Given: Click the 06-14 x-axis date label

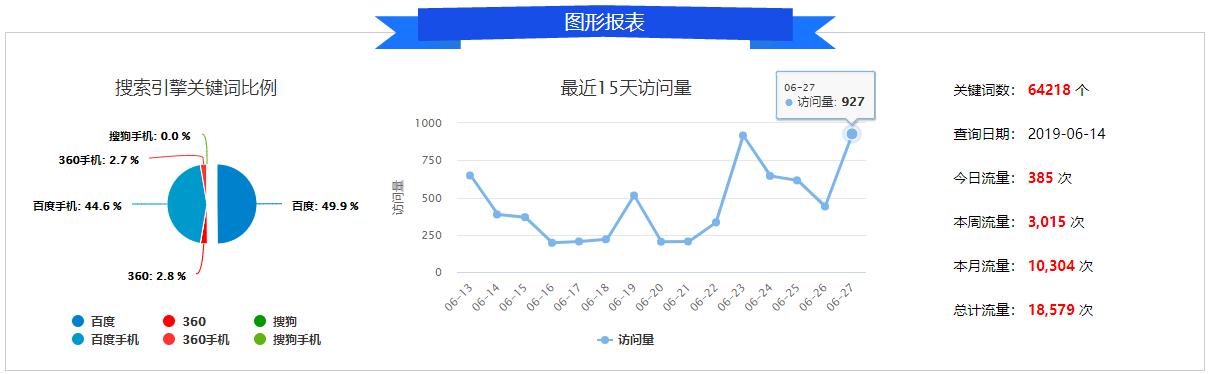Looking at the screenshot, I should (486, 296).
